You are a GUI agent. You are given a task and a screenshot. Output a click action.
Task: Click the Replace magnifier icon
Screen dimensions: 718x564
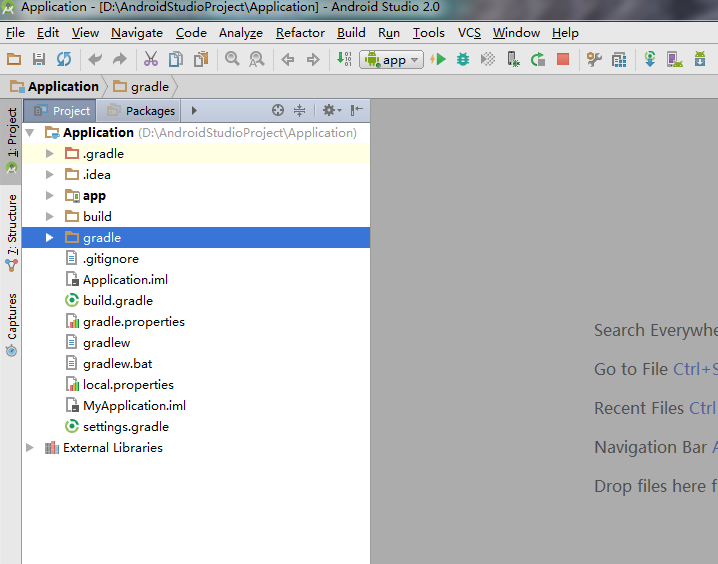256,59
